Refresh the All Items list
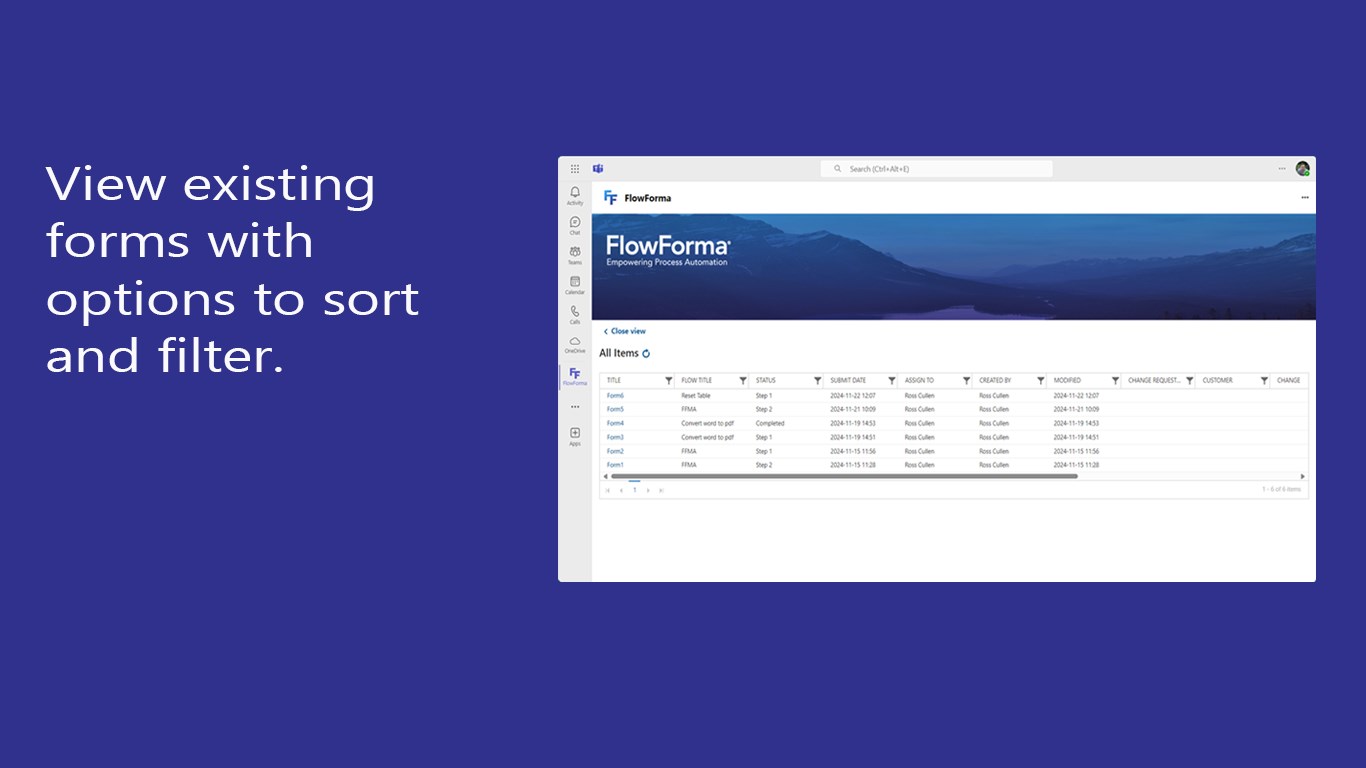This screenshot has height=768, width=1366. (646, 353)
